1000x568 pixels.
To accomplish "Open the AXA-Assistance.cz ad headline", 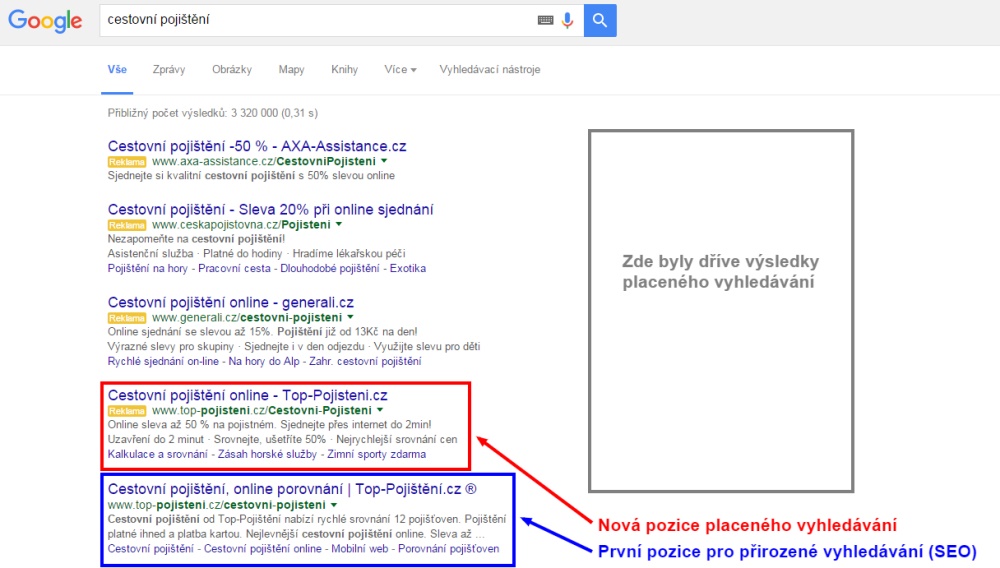I will (257, 146).
